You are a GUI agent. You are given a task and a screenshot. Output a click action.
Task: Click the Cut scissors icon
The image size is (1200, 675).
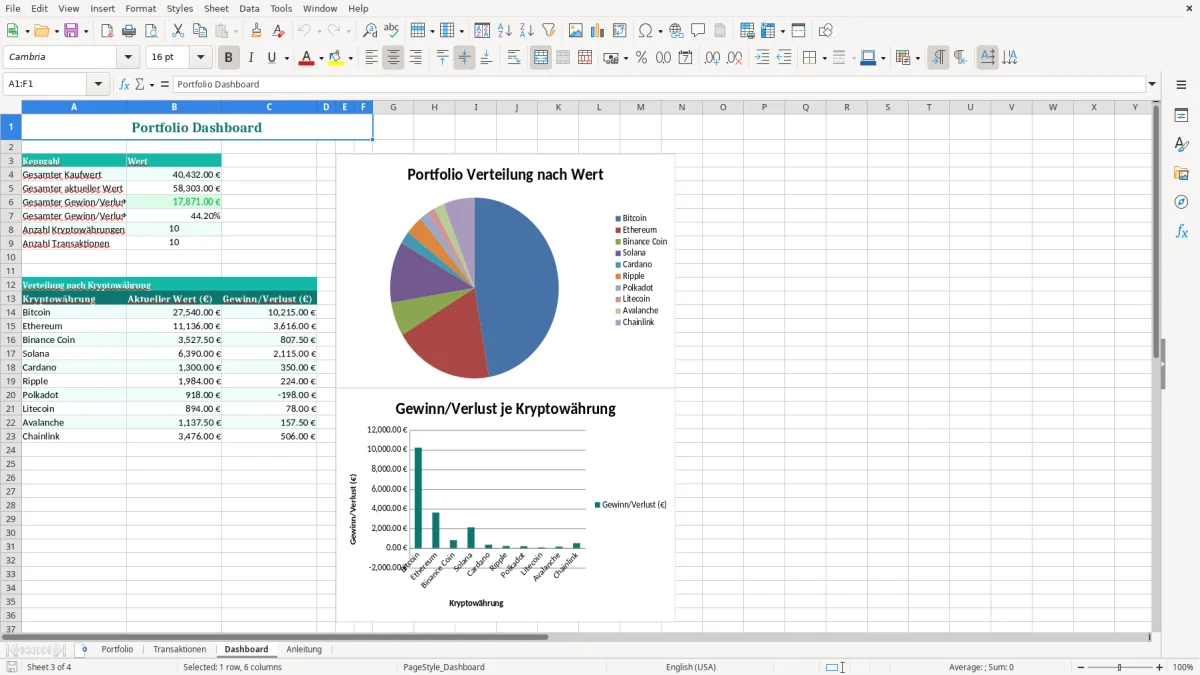tap(178, 31)
